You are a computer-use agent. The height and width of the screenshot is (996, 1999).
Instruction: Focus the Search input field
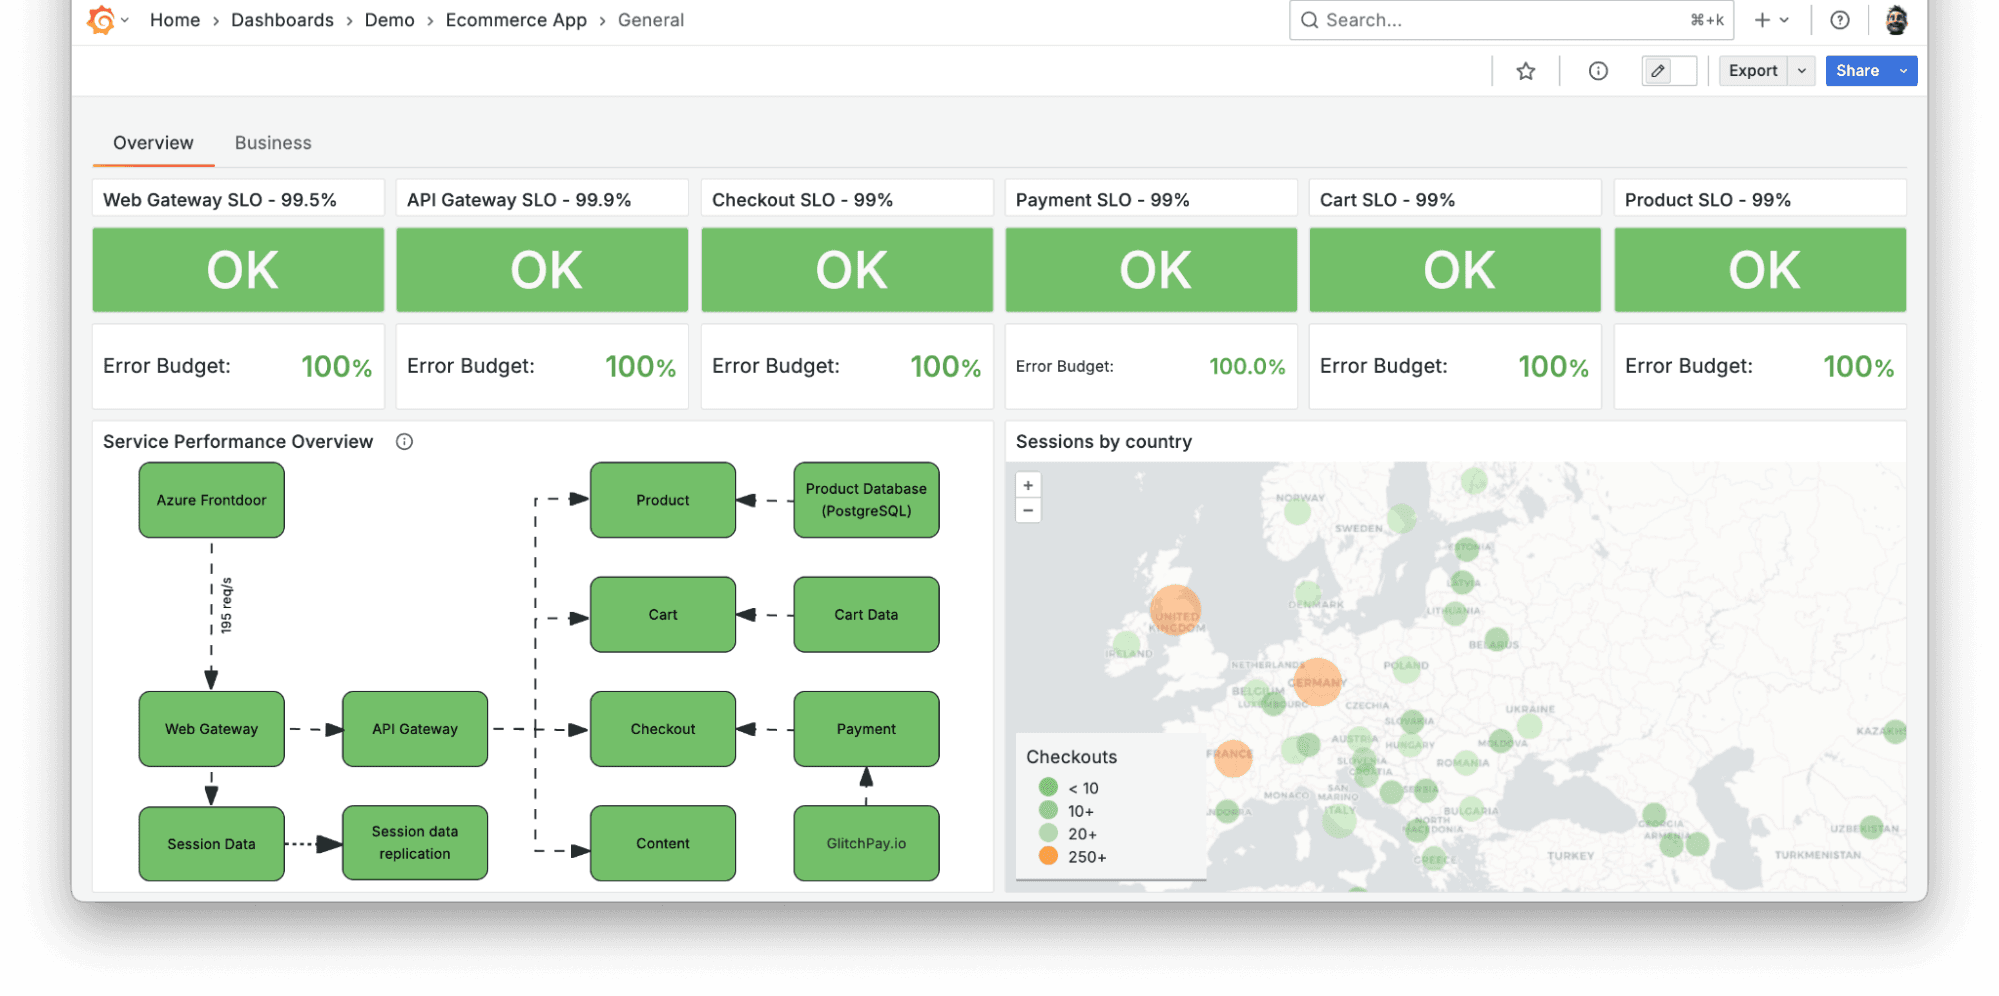[1500, 20]
